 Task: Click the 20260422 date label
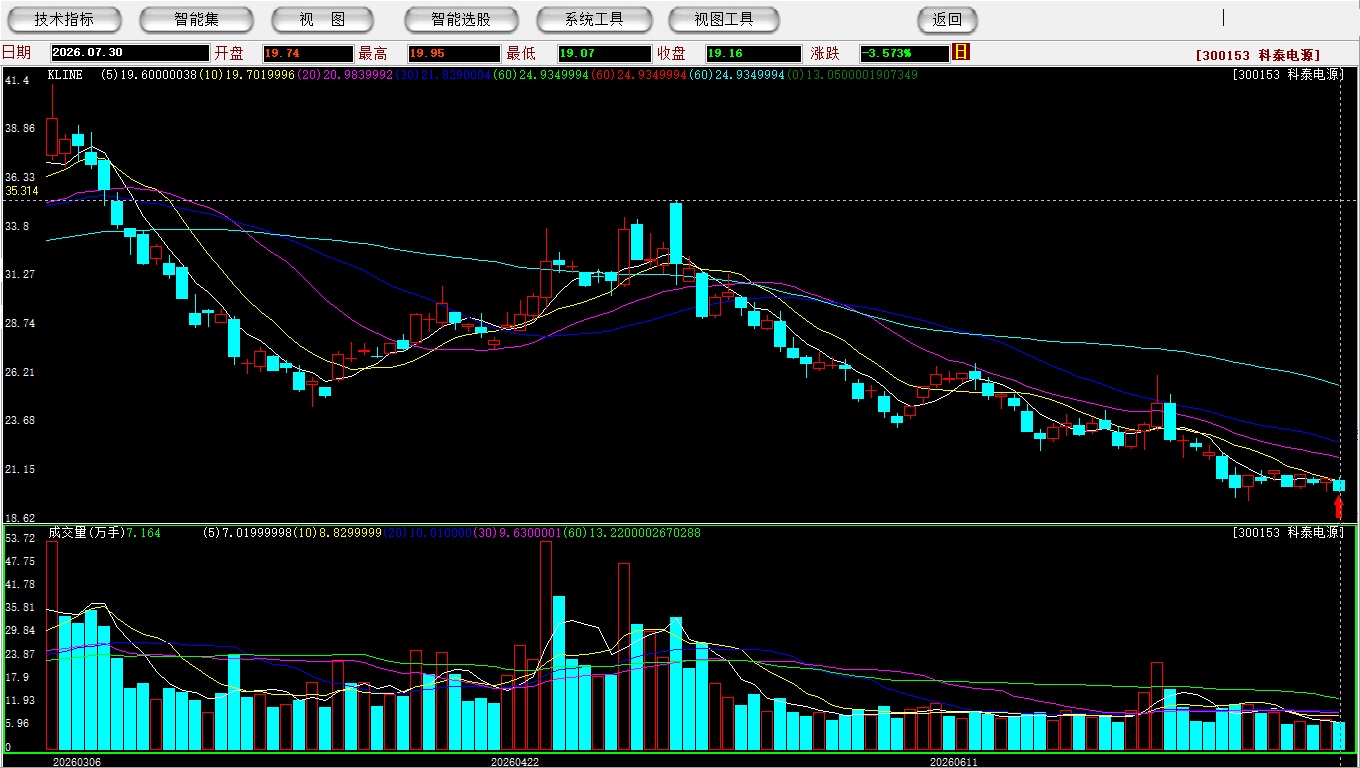coord(514,761)
